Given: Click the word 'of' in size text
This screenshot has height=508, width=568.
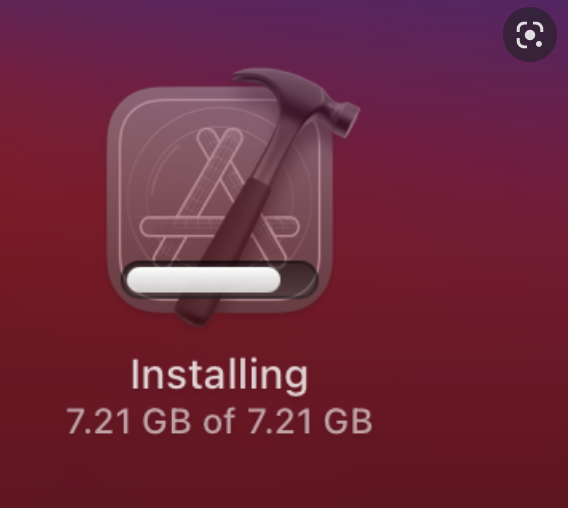Looking at the screenshot, I should [x=220, y=421].
